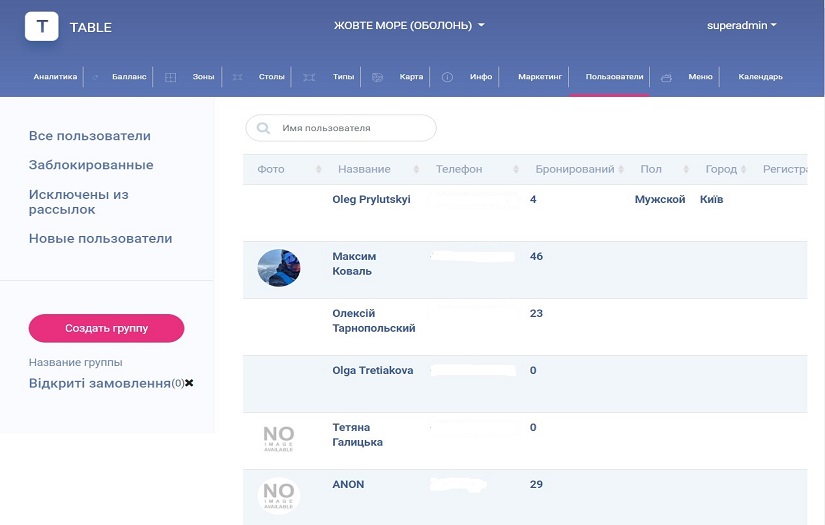Image resolution: width=825 pixels, height=525 pixels.
Task: Click the Регистра column header
Action: (784, 169)
